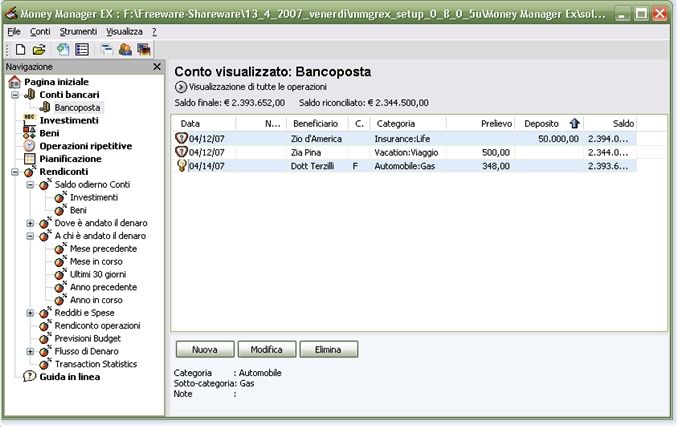Click the Conti bancari coins icon
Image resolution: width=677 pixels, height=427 pixels.
pyautogui.click(x=29, y=94)
